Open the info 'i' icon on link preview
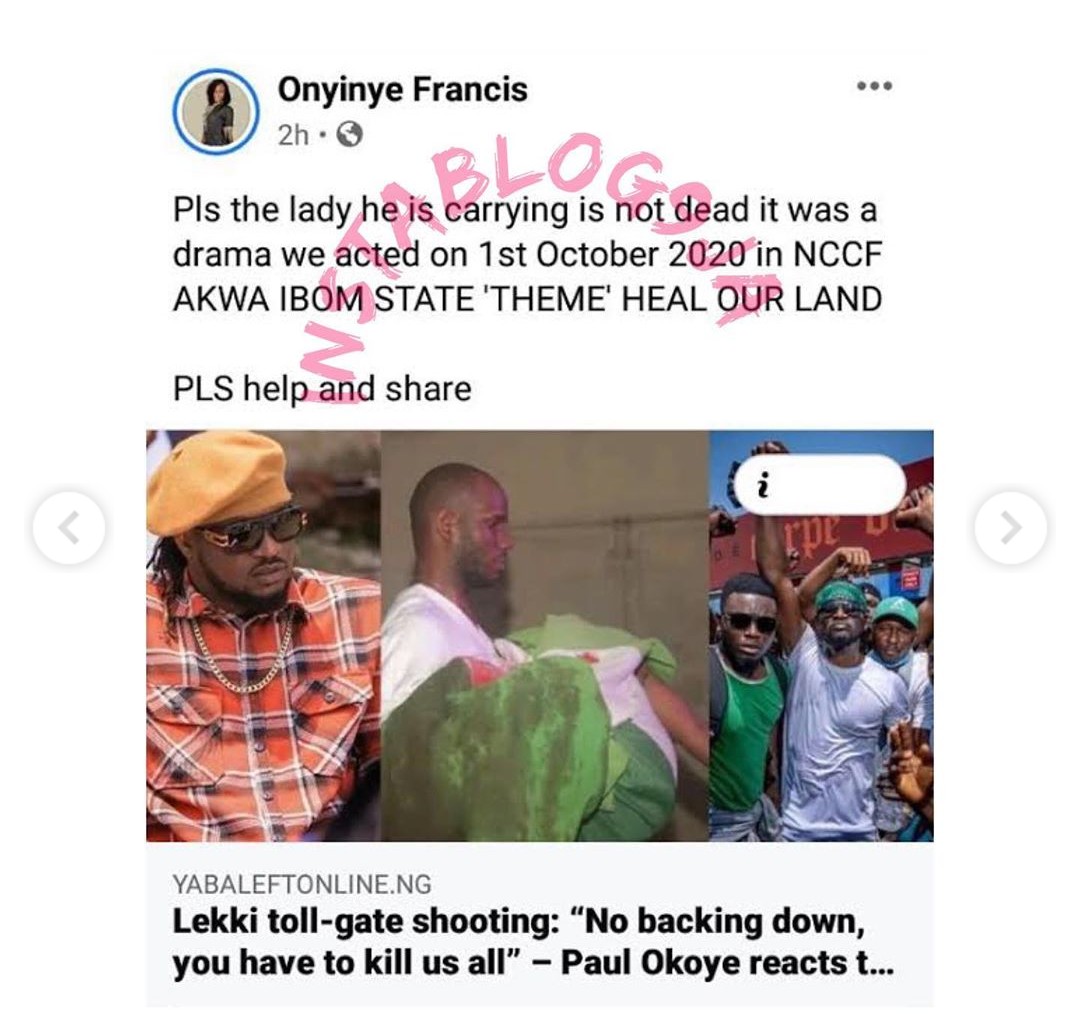The image size is (1080, 1036). coord(762,487)
